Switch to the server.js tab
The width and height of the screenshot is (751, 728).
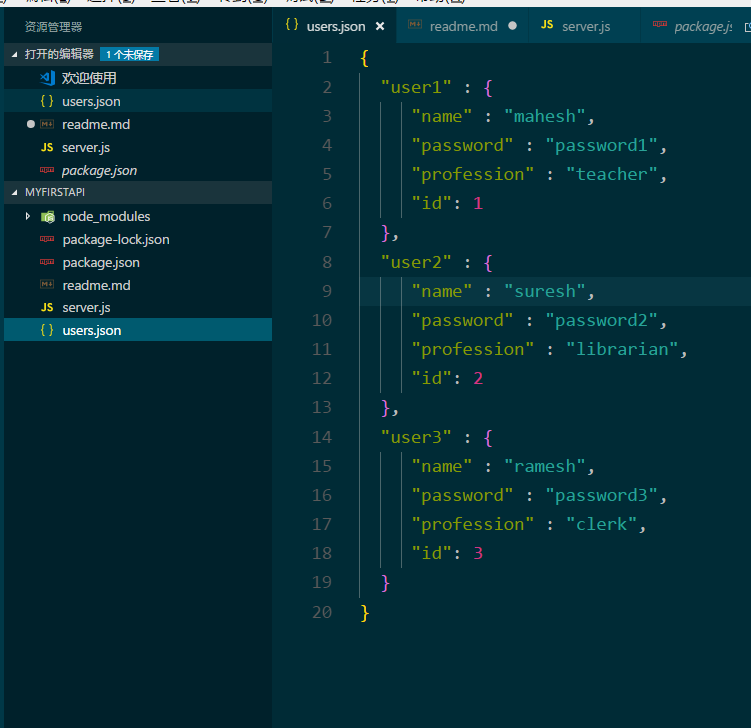[585, 26]
